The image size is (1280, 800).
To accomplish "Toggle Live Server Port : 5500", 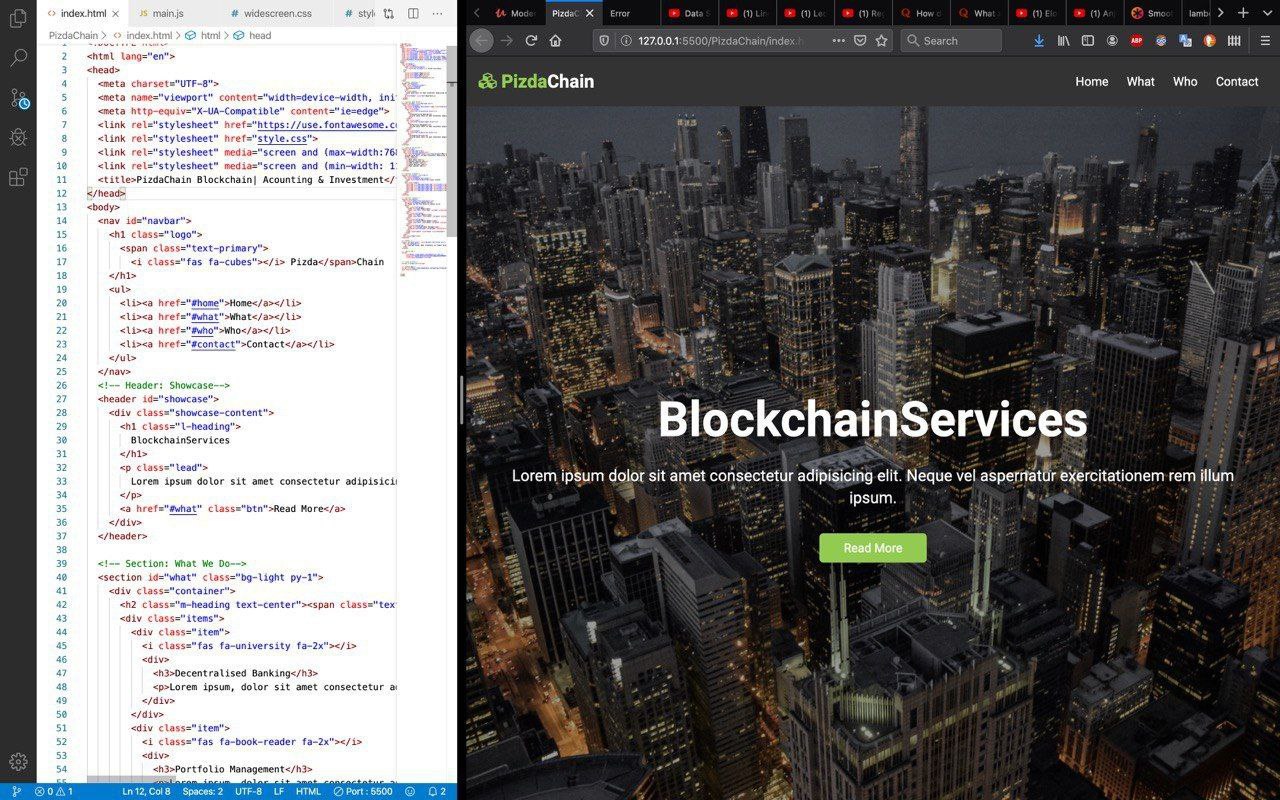I will click(x=362, y=791).
